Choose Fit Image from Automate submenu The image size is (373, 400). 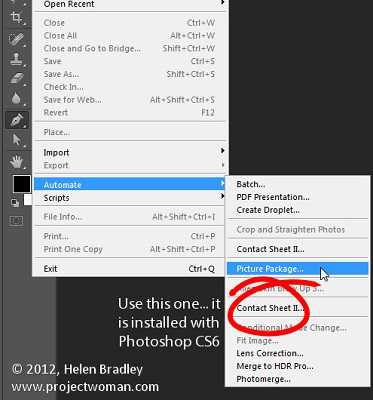coord(298,341)
